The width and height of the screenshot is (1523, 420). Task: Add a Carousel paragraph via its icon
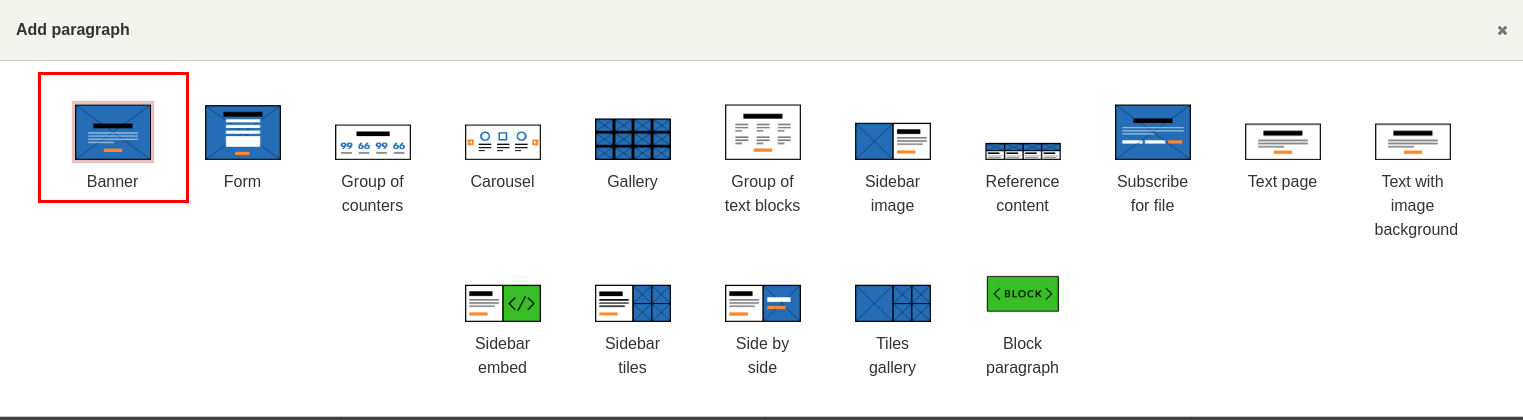pyautogui.click(x=503, y=142)
